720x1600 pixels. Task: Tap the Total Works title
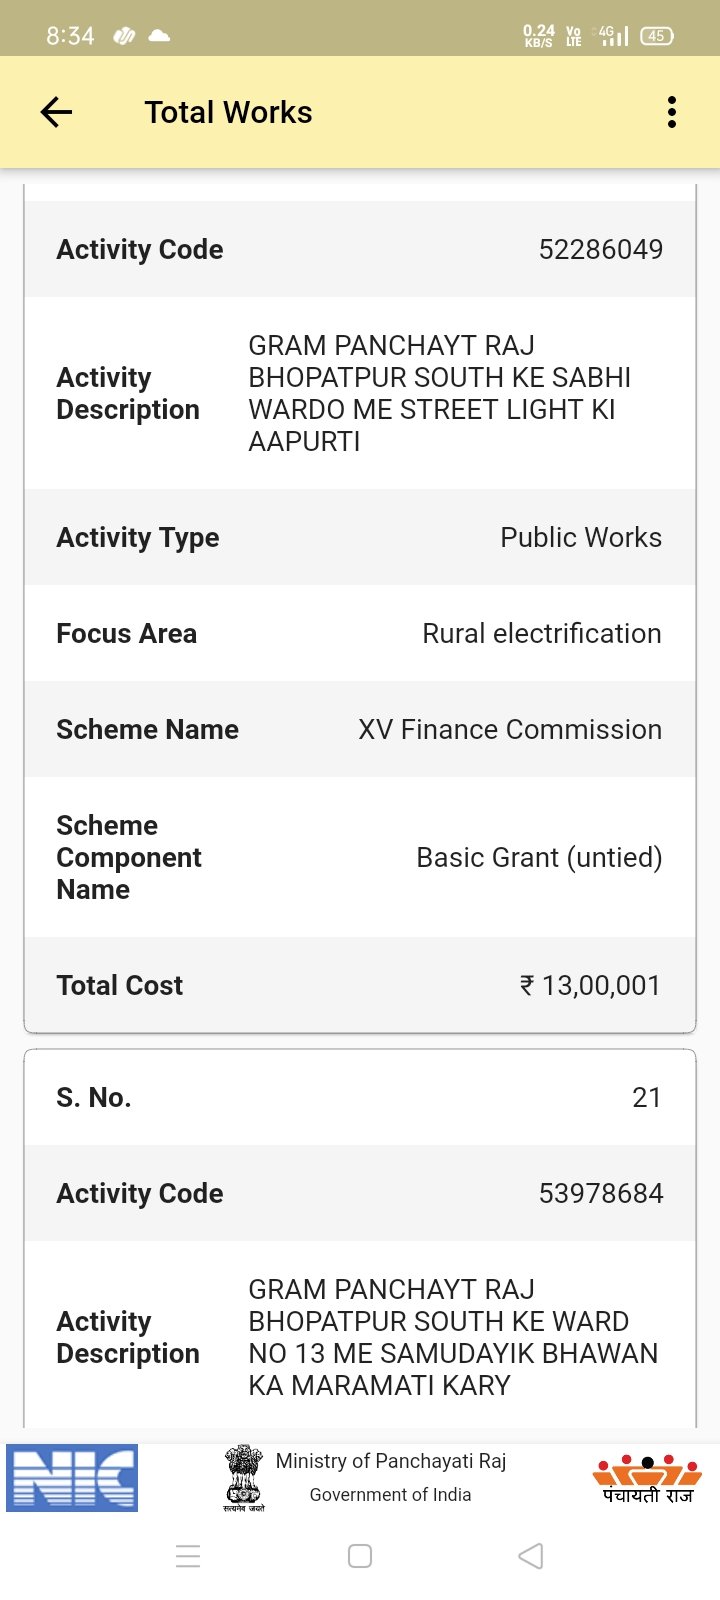click(228, 112)
